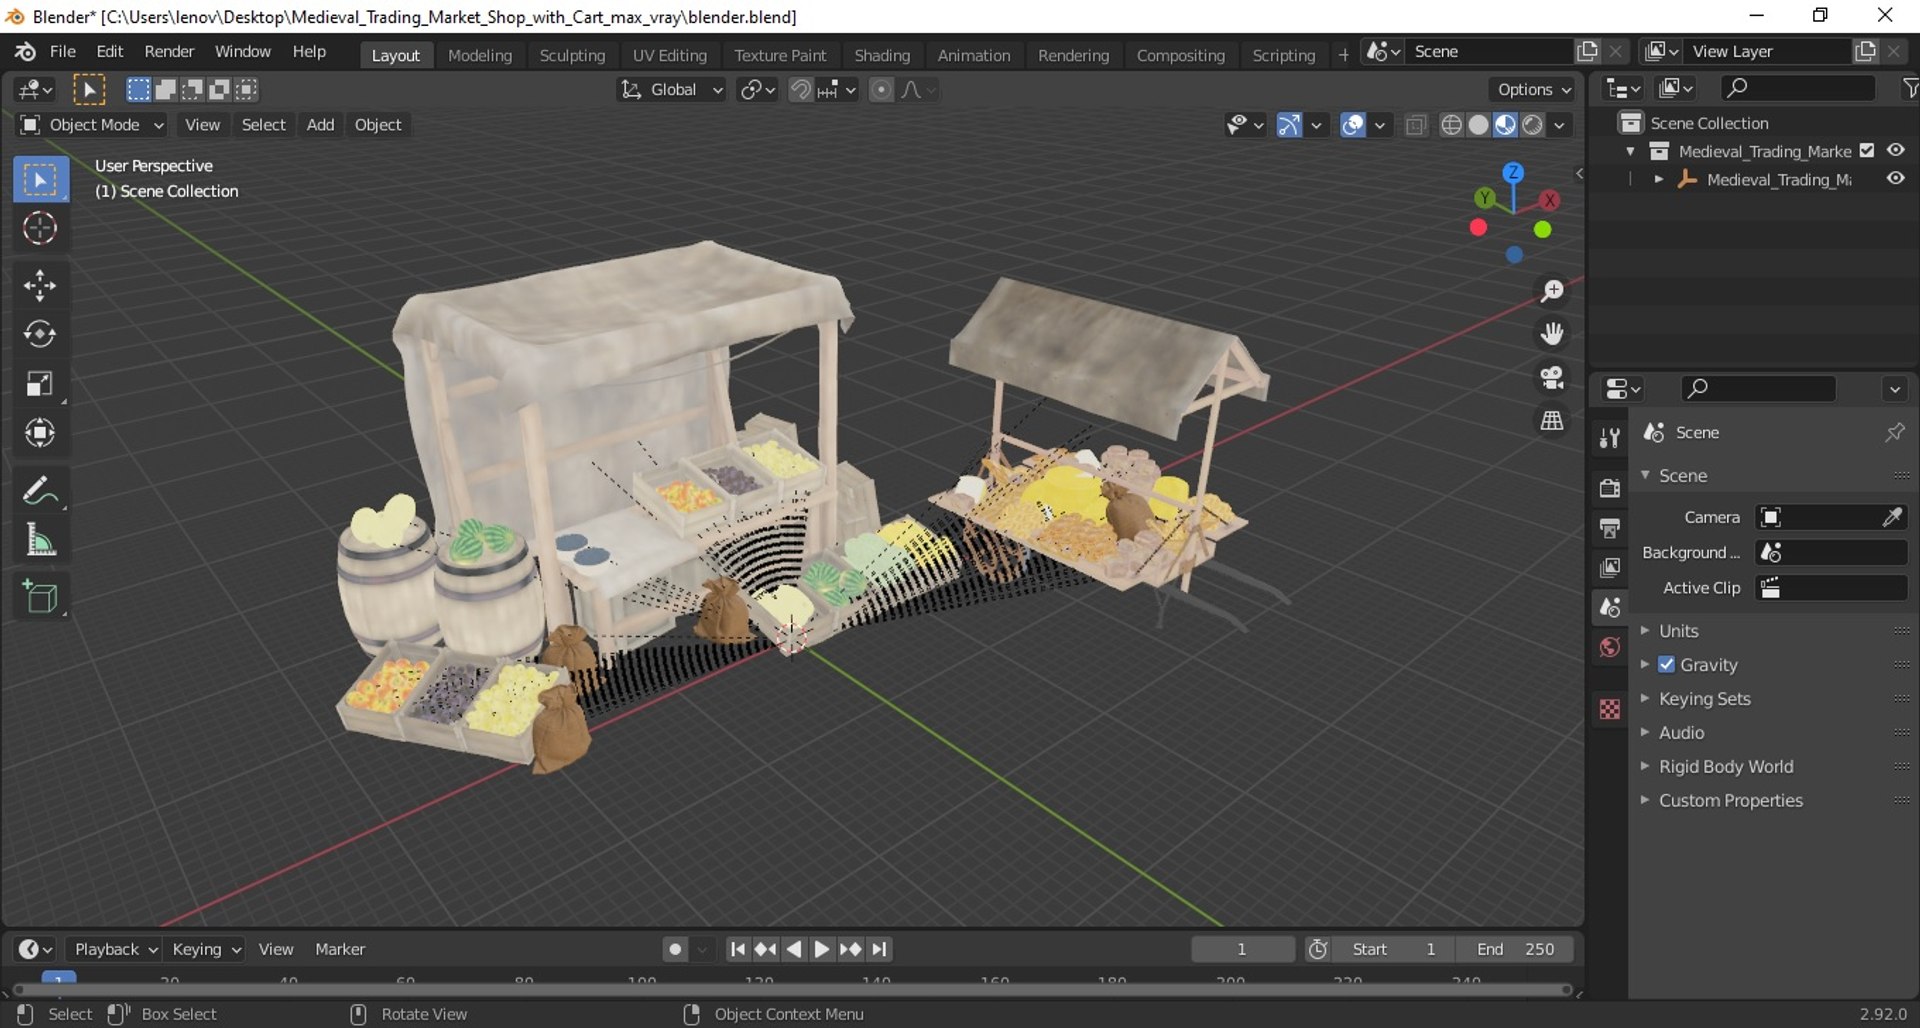1920x1028 pixels.
Task: Open the World properties tab
Action: point(1609,648)
